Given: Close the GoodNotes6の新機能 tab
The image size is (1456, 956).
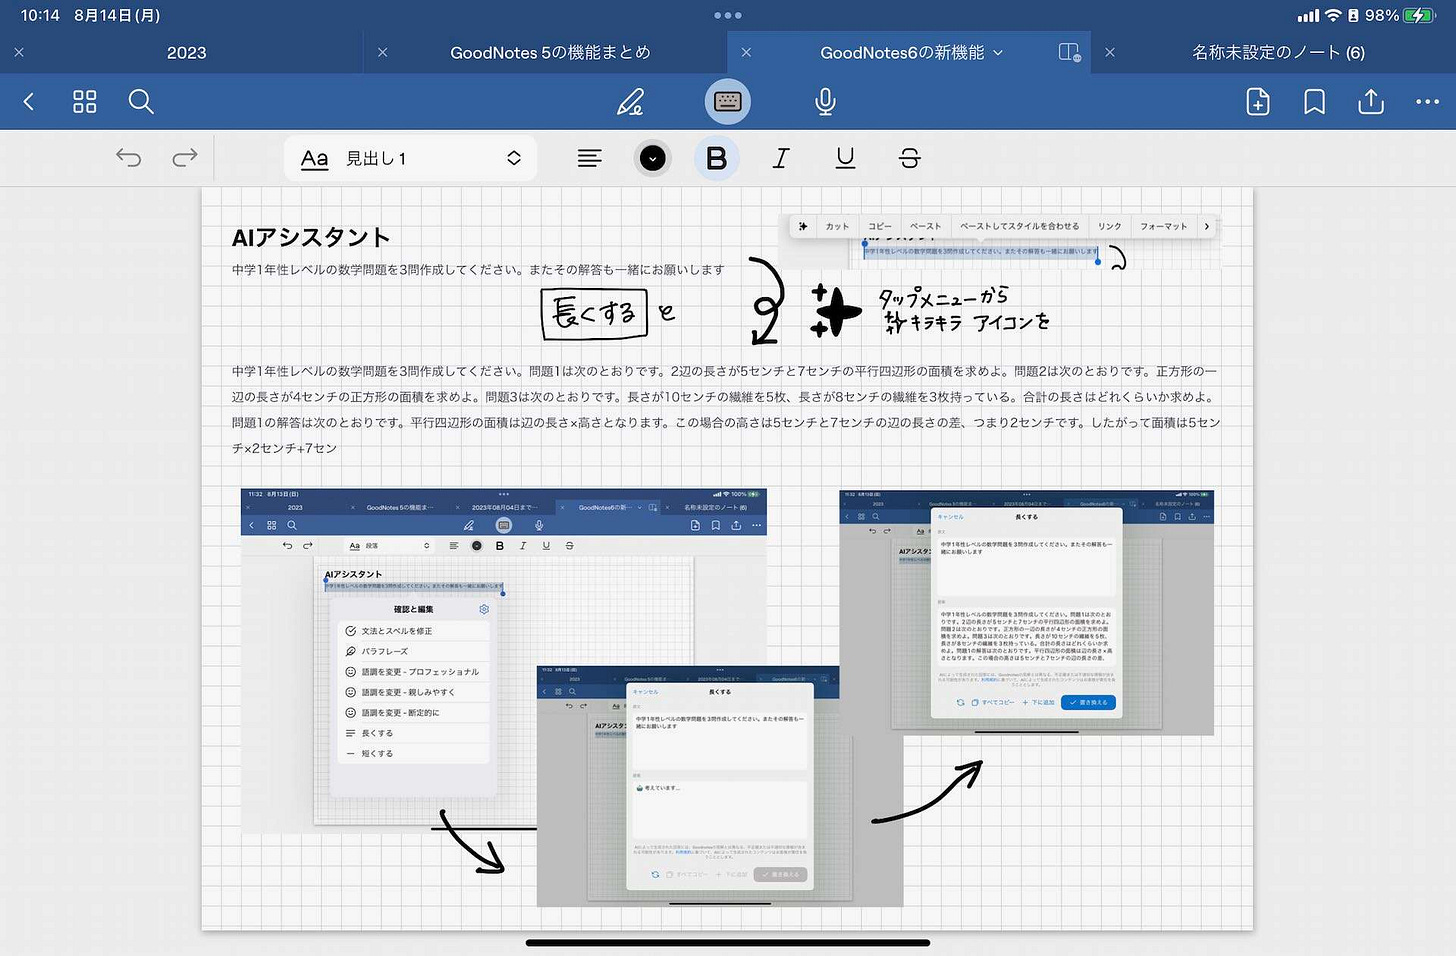Looking at the screenshot, I should pyautogui.click(x=746, y=52).
